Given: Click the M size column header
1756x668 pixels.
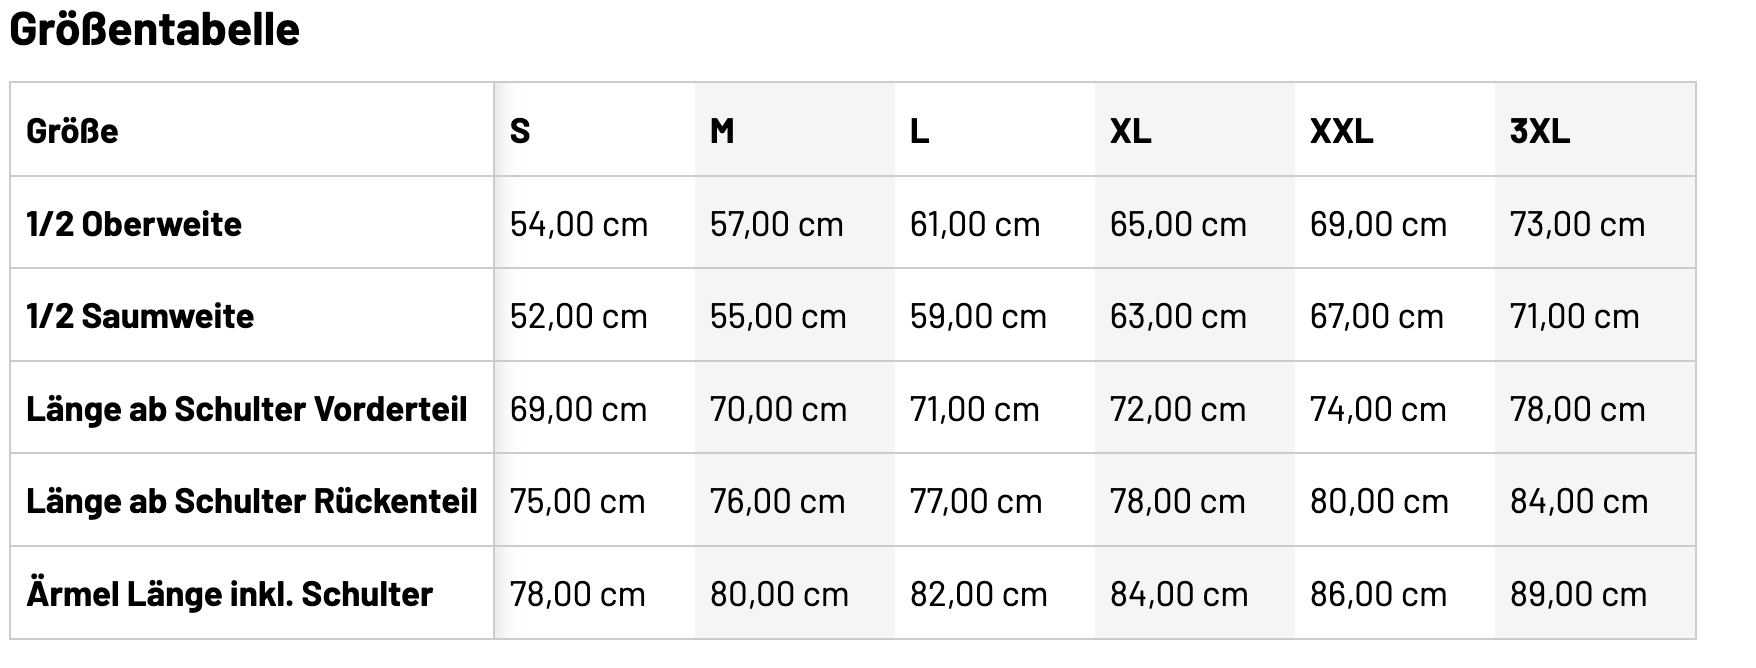Looking at the screenshot, I should point(722,131).
